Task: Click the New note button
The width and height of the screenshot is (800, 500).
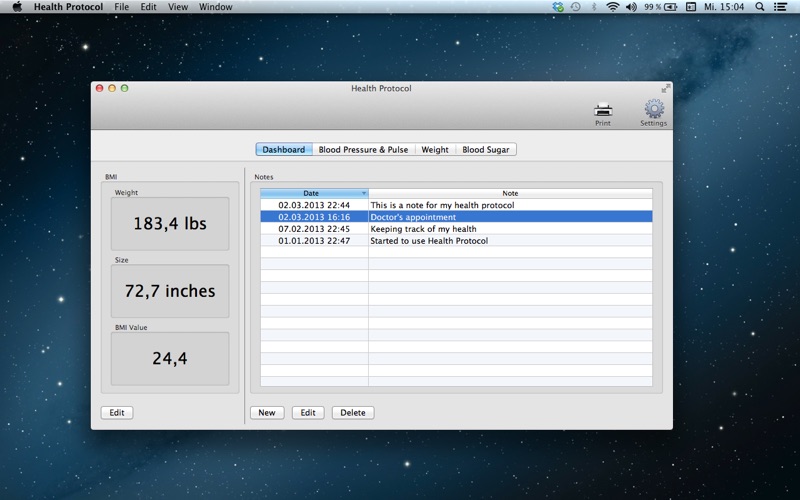Action: tap(267, 412)
